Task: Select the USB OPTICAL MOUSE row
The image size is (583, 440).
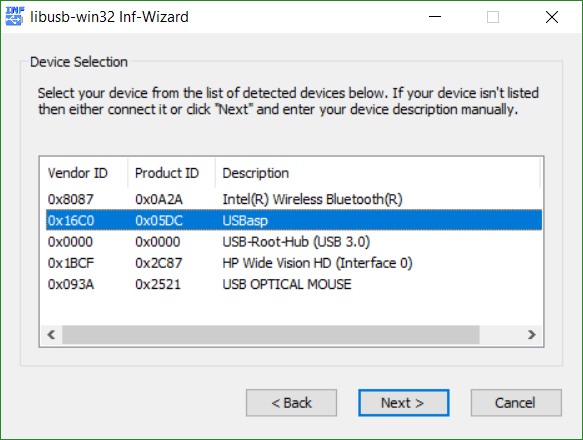Action: click(294, 284)
